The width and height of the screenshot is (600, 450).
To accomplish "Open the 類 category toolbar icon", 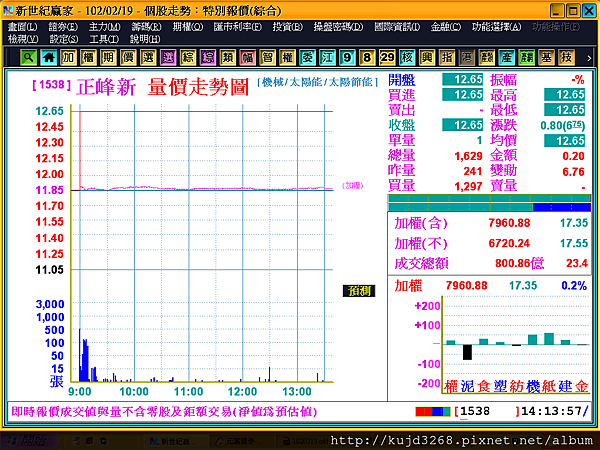I will (228, 58).
